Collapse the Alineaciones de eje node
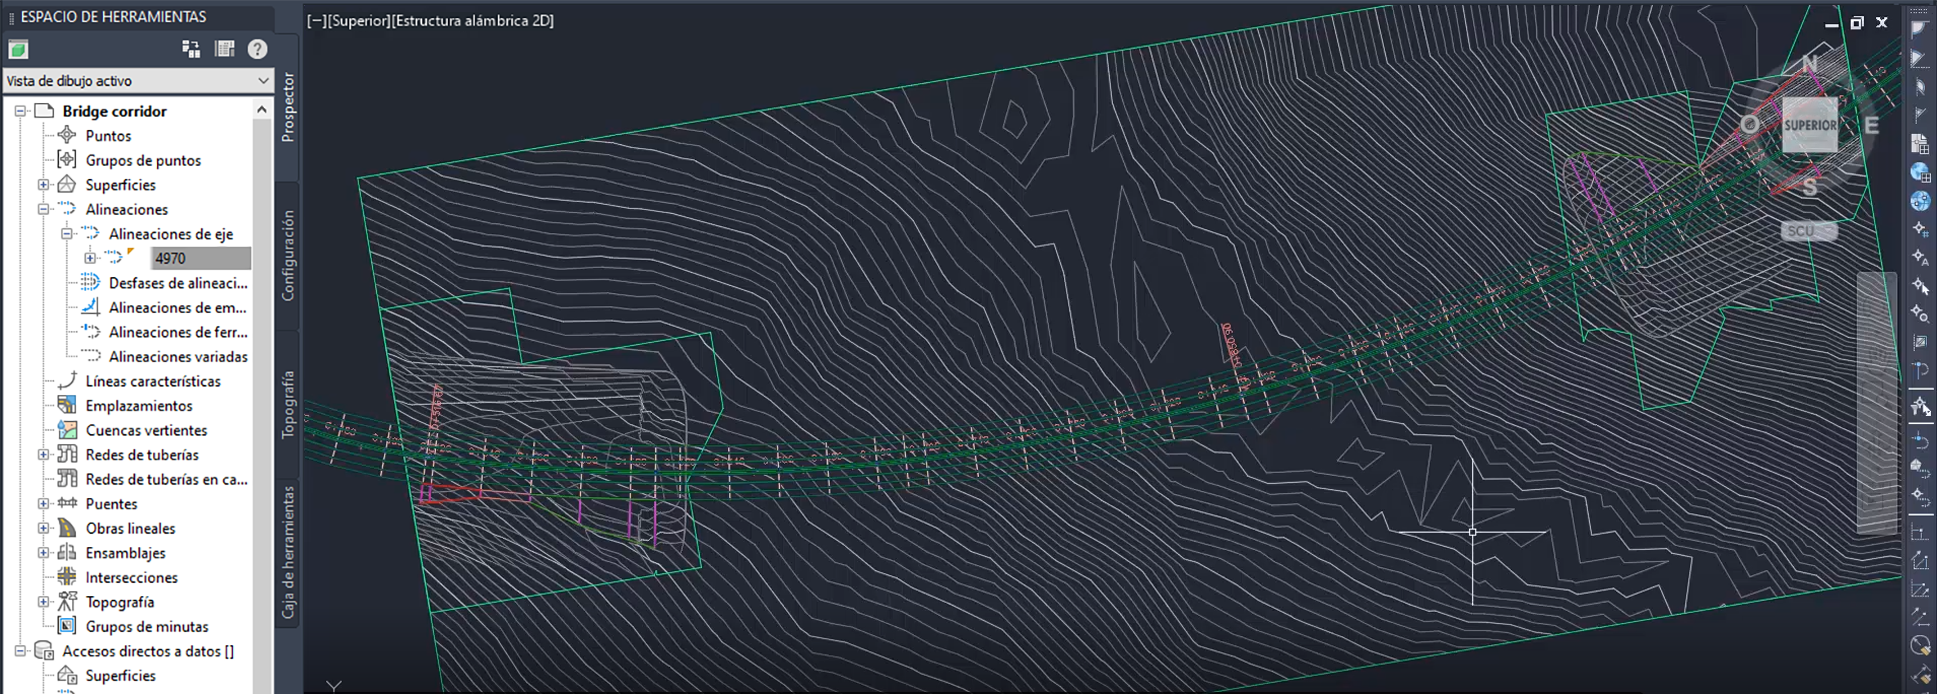Viewport: 1937px width, 694px height. (66, 234)
